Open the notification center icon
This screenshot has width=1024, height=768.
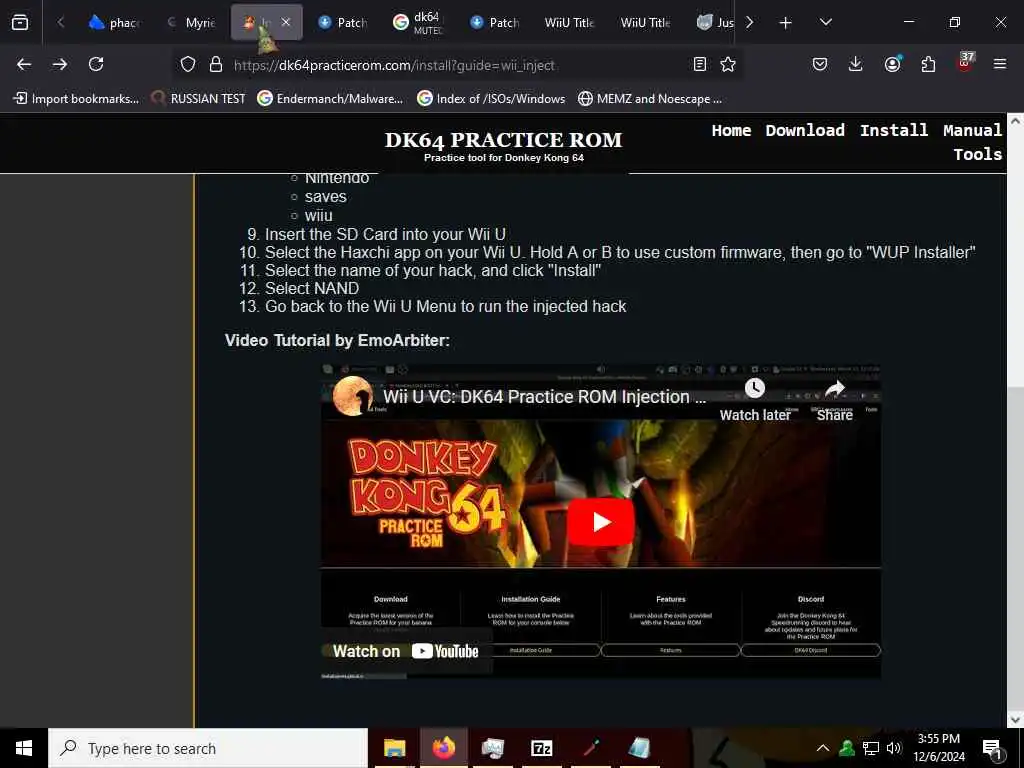tap(992, 749)
